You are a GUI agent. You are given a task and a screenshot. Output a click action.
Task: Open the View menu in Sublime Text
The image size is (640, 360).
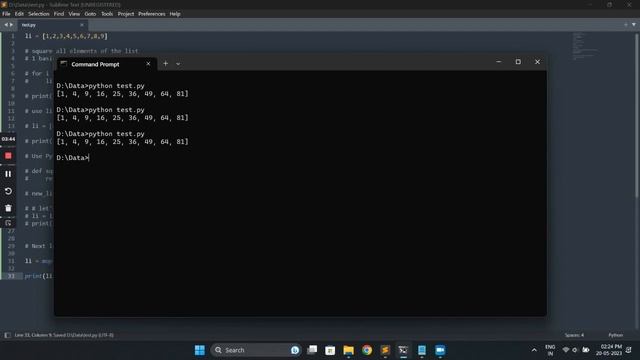[74, 14]
